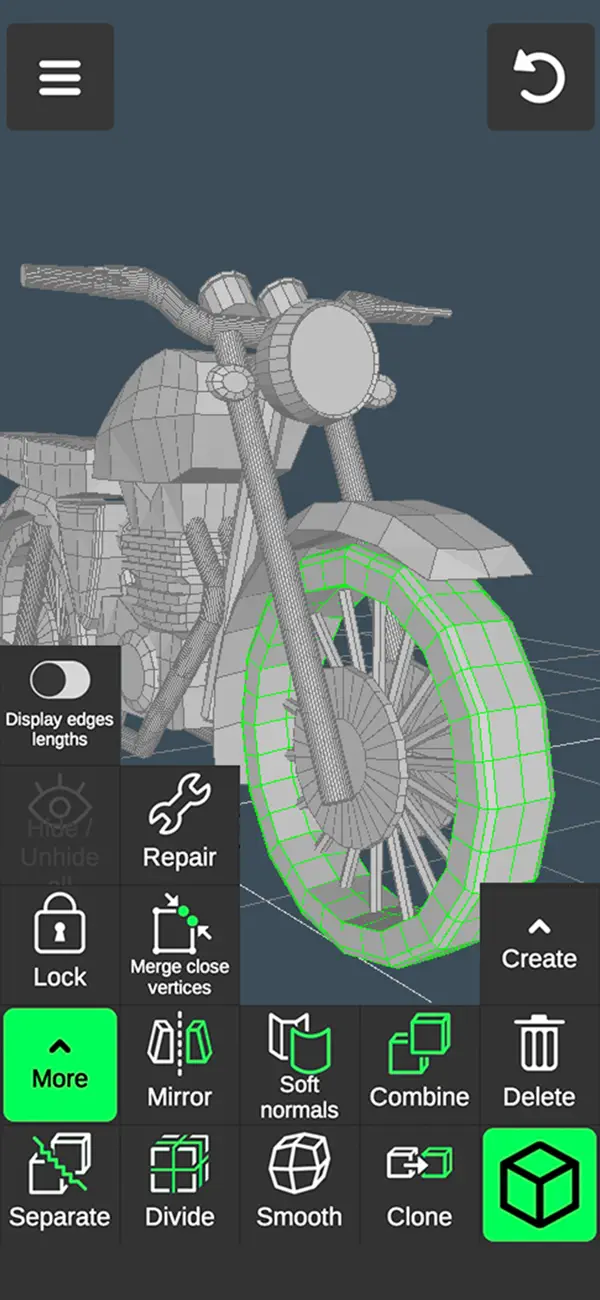Expand the Create menu
The height and width of the screenshot is (1300, 600).
click(539, 944)
